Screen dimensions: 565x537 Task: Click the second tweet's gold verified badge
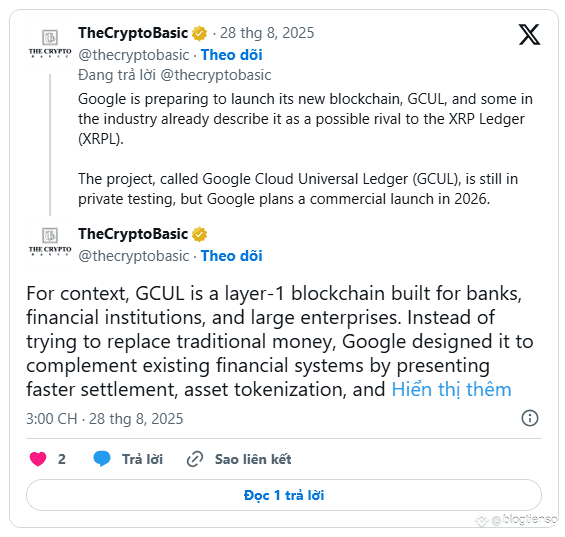tap(199, 234)
